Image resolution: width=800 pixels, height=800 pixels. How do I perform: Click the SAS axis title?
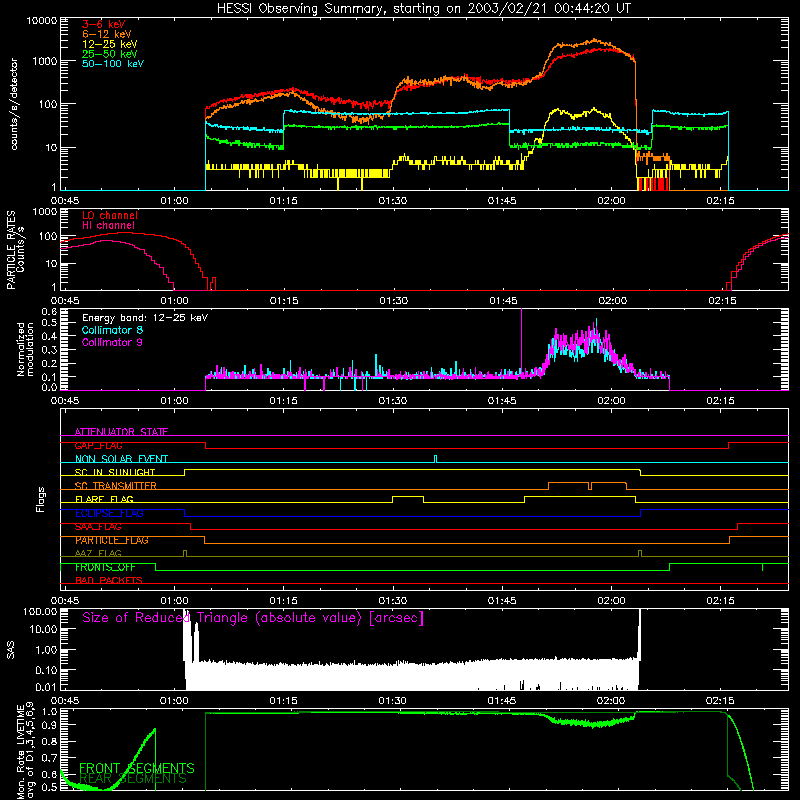tap(11, 650)
